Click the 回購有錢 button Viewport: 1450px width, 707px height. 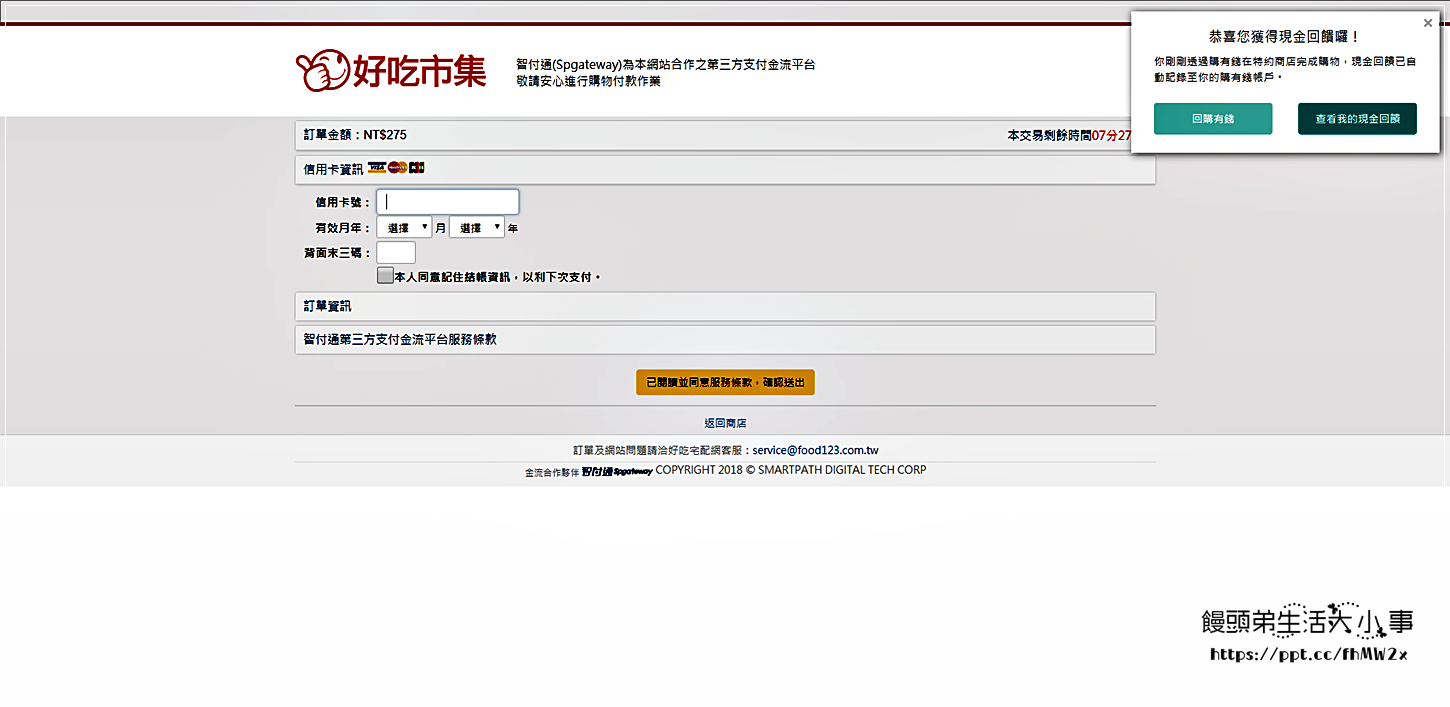tap(1212, 119)
